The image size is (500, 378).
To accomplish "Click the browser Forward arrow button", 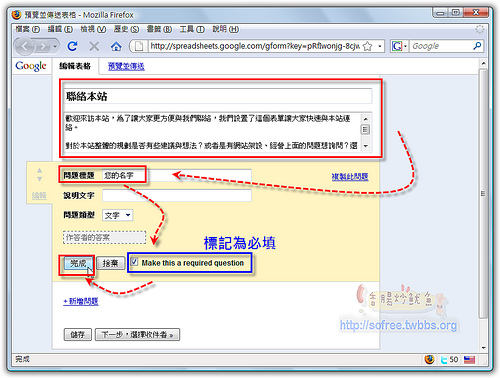I will [x=43, y=46].
